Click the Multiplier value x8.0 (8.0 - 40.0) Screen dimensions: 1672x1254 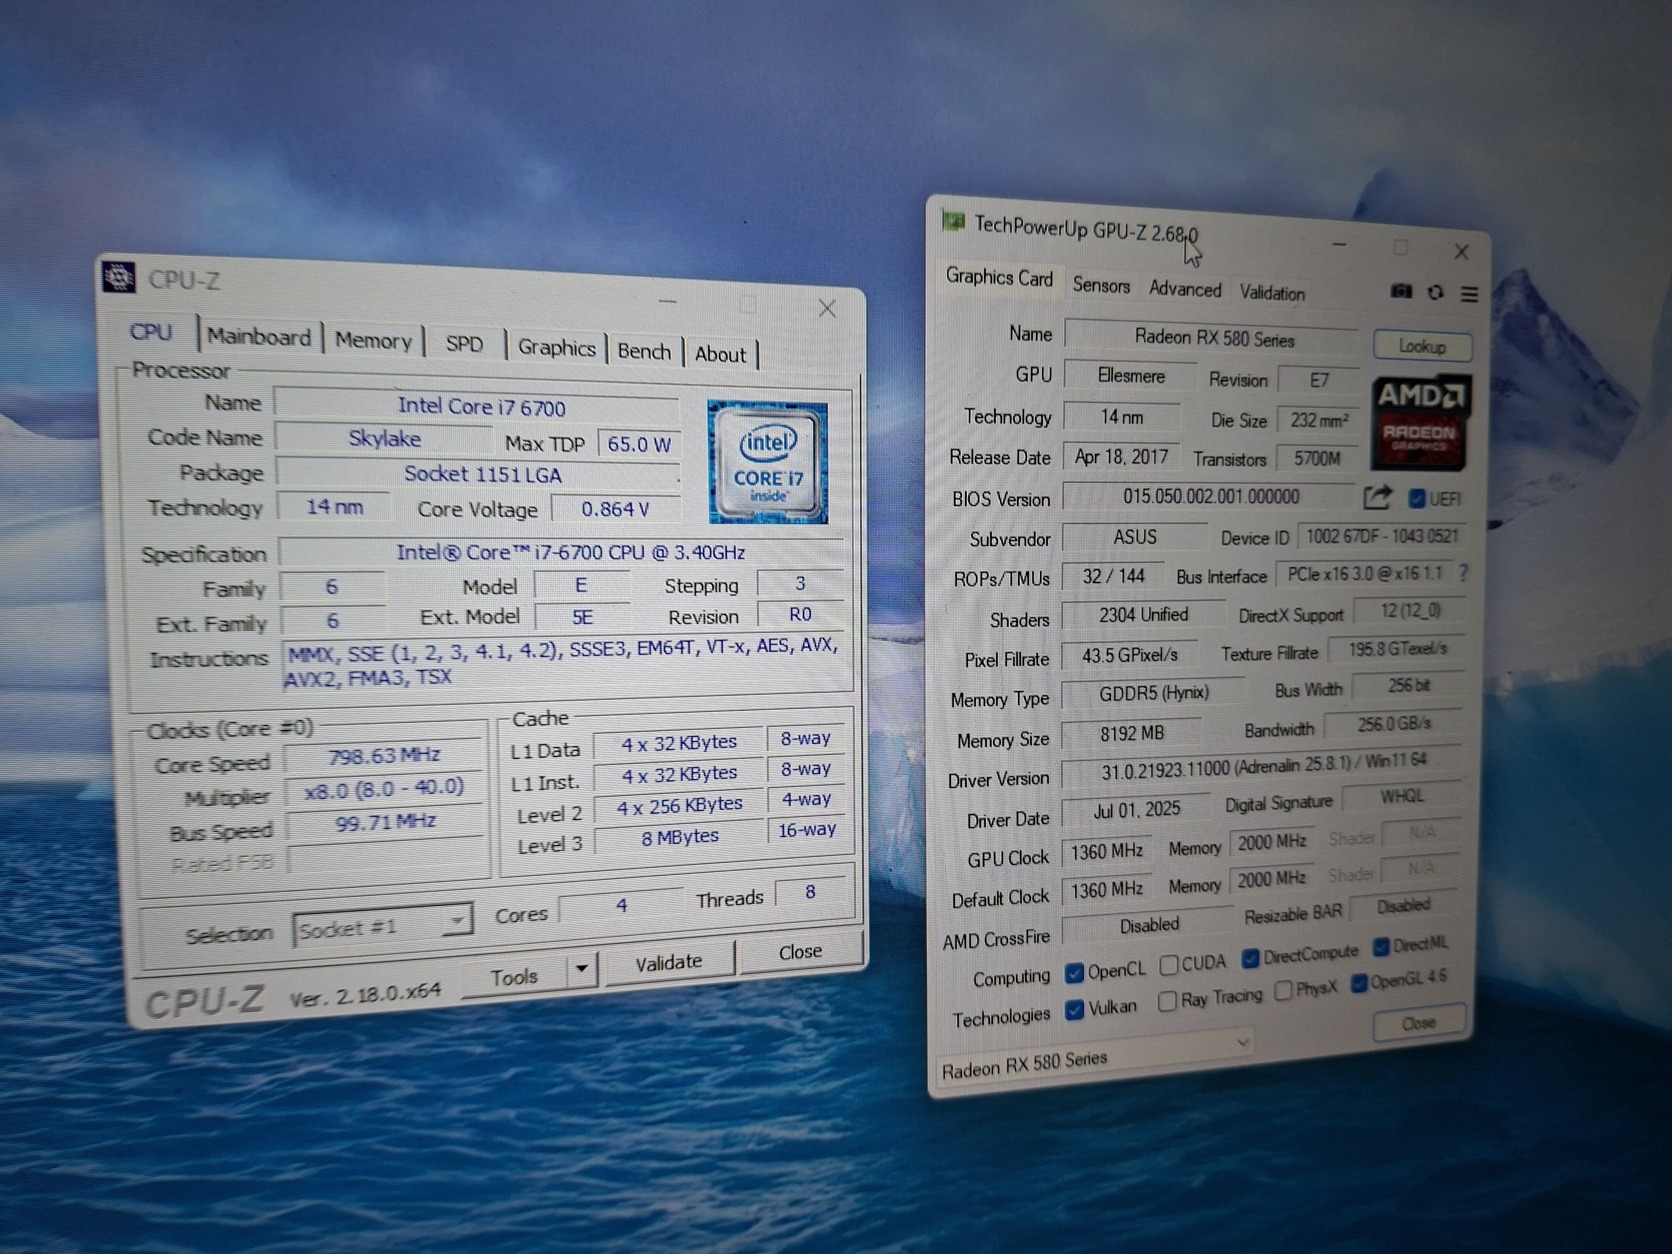click(385, 789)
